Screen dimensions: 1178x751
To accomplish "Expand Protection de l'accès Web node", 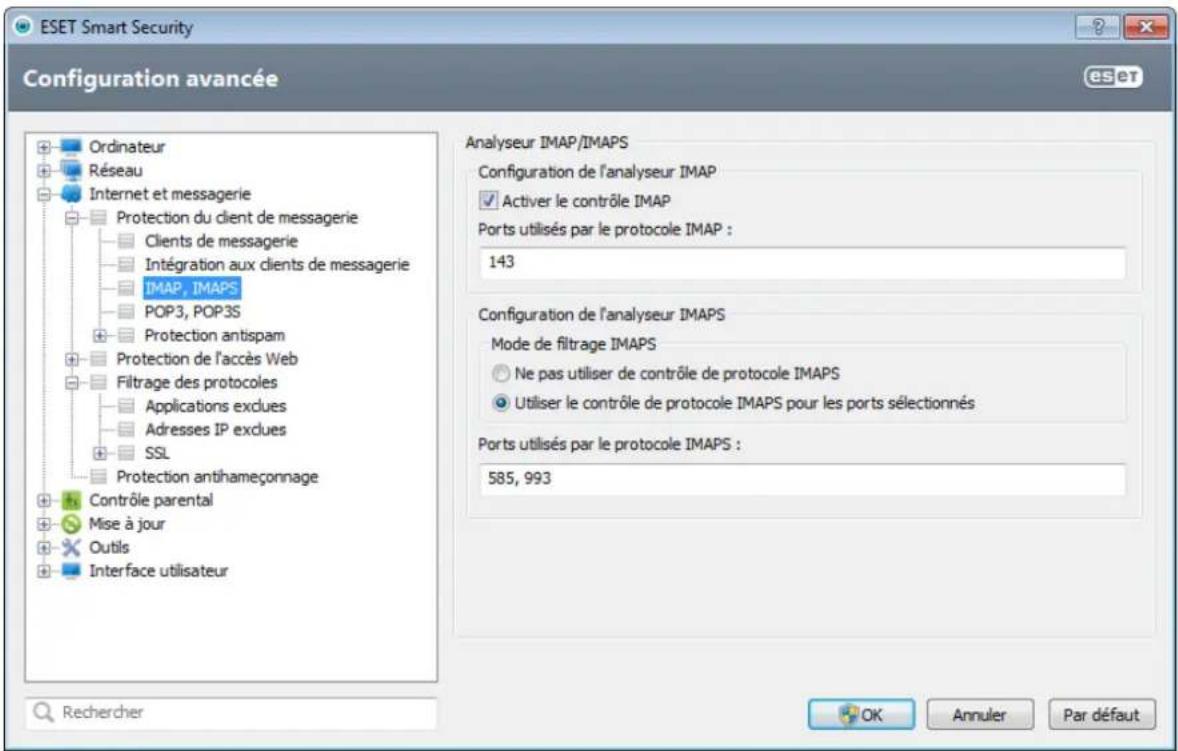I will point(72,359).
